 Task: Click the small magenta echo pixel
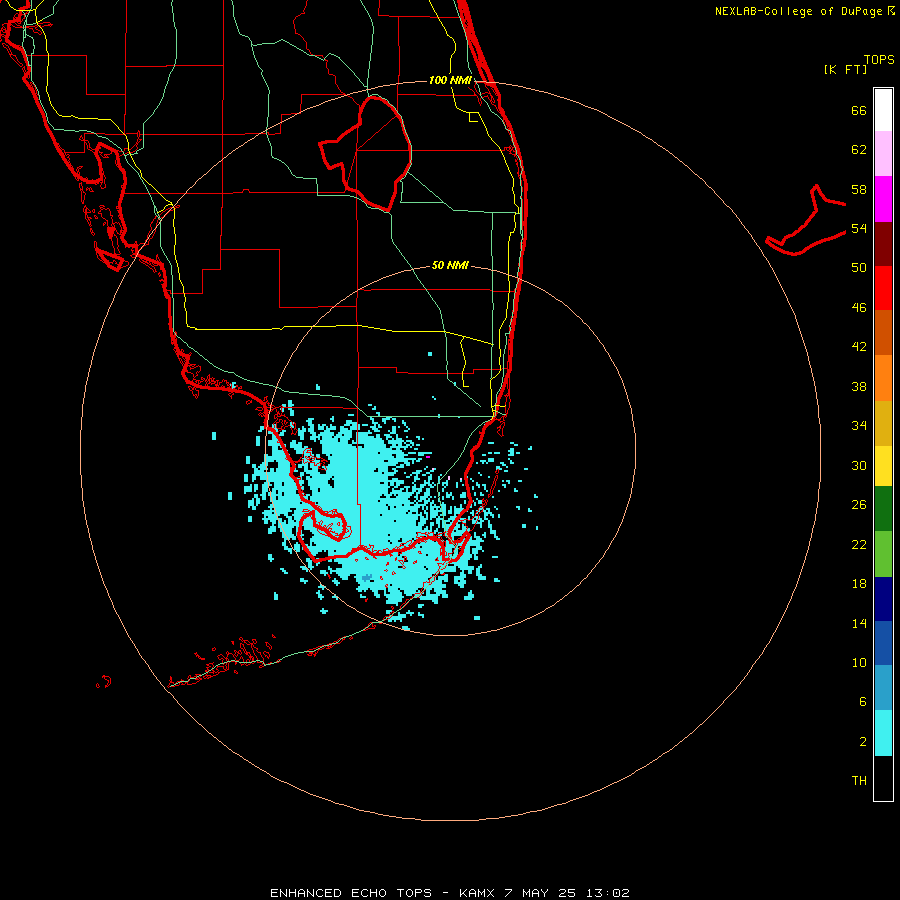tap(428, 457)
